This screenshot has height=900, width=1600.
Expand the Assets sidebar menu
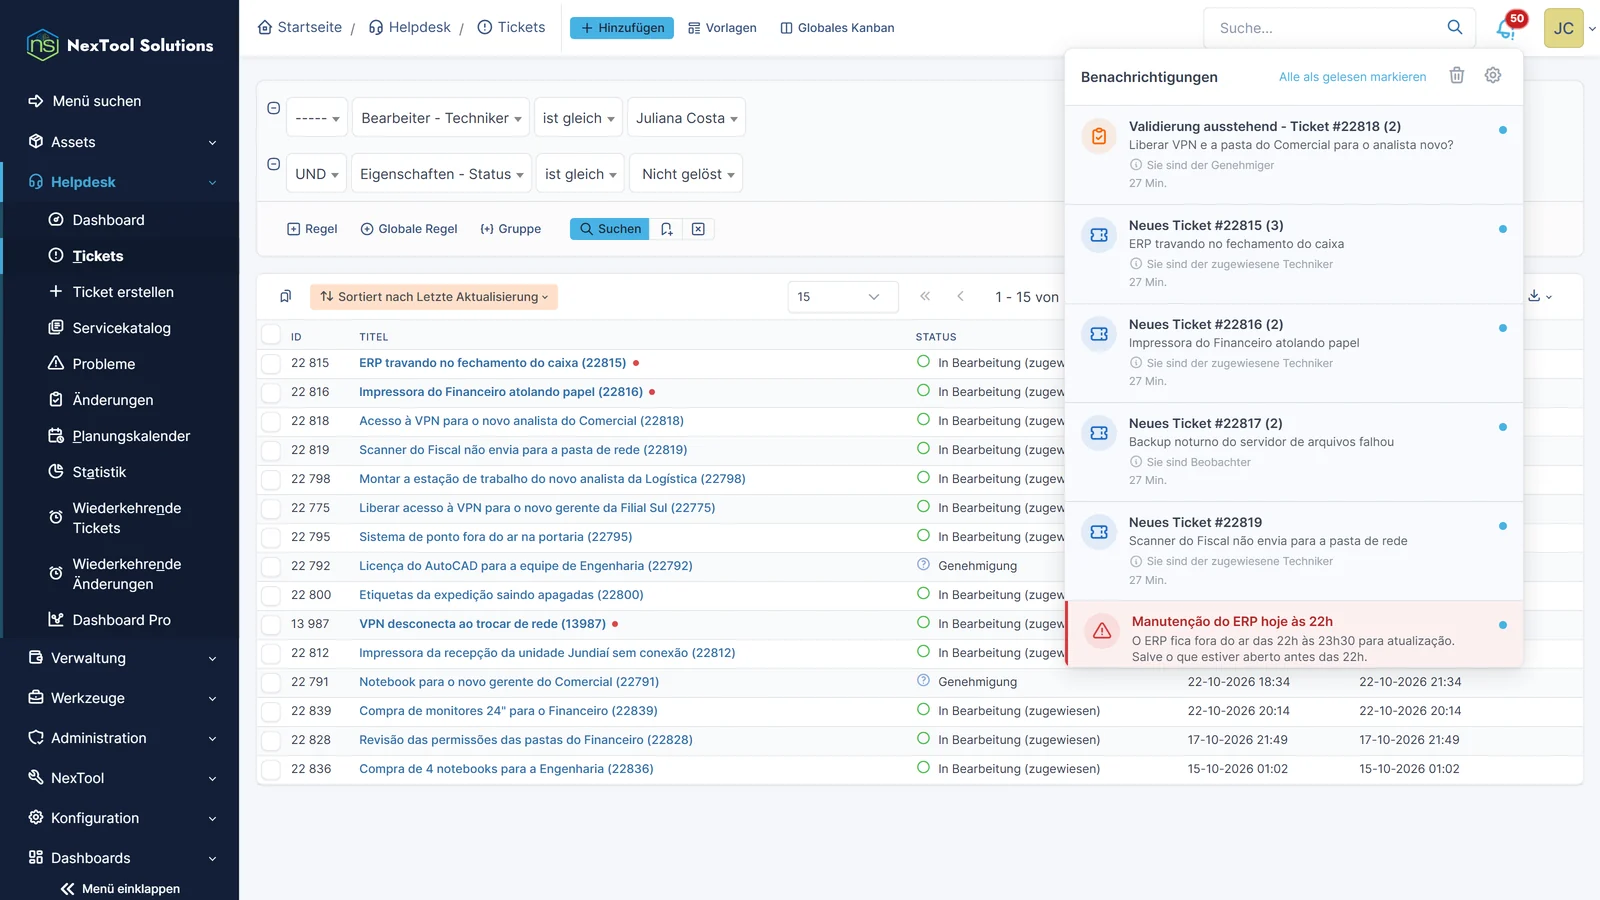tap(121, 142)
